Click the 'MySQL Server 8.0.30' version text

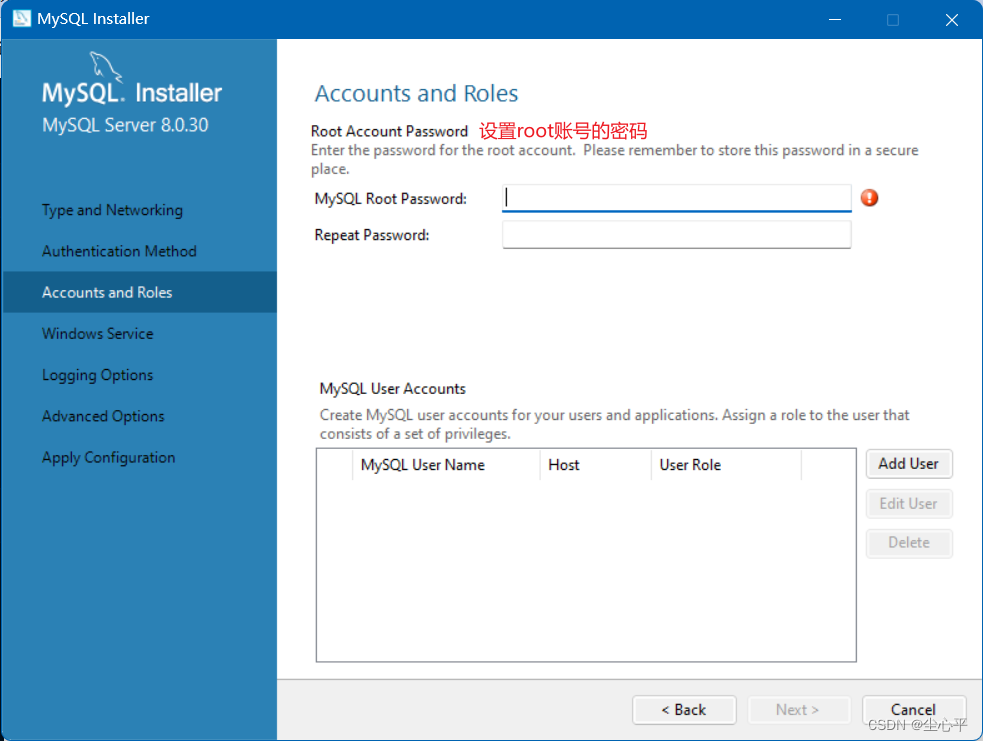pos(125,125)
